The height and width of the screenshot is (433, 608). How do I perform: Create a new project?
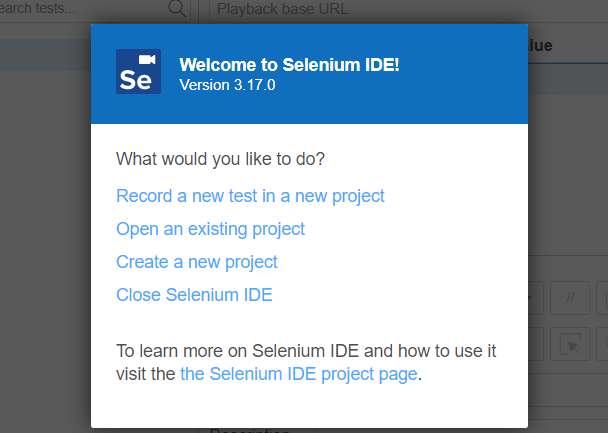pos(197,262)
